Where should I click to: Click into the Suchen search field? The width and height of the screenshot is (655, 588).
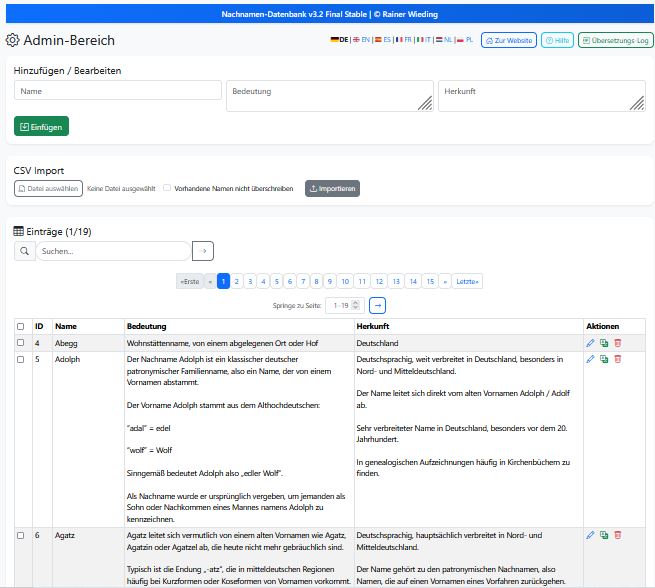pyautogui.click(x=114, y=251)
